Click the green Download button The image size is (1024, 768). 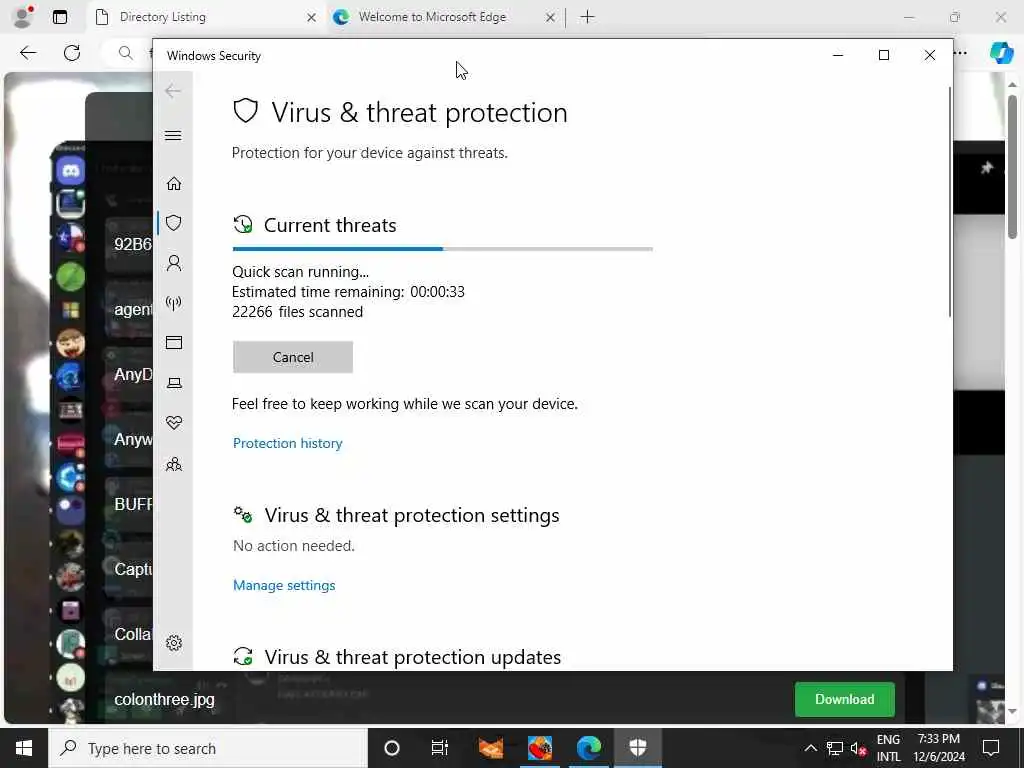tap(844, 699)
